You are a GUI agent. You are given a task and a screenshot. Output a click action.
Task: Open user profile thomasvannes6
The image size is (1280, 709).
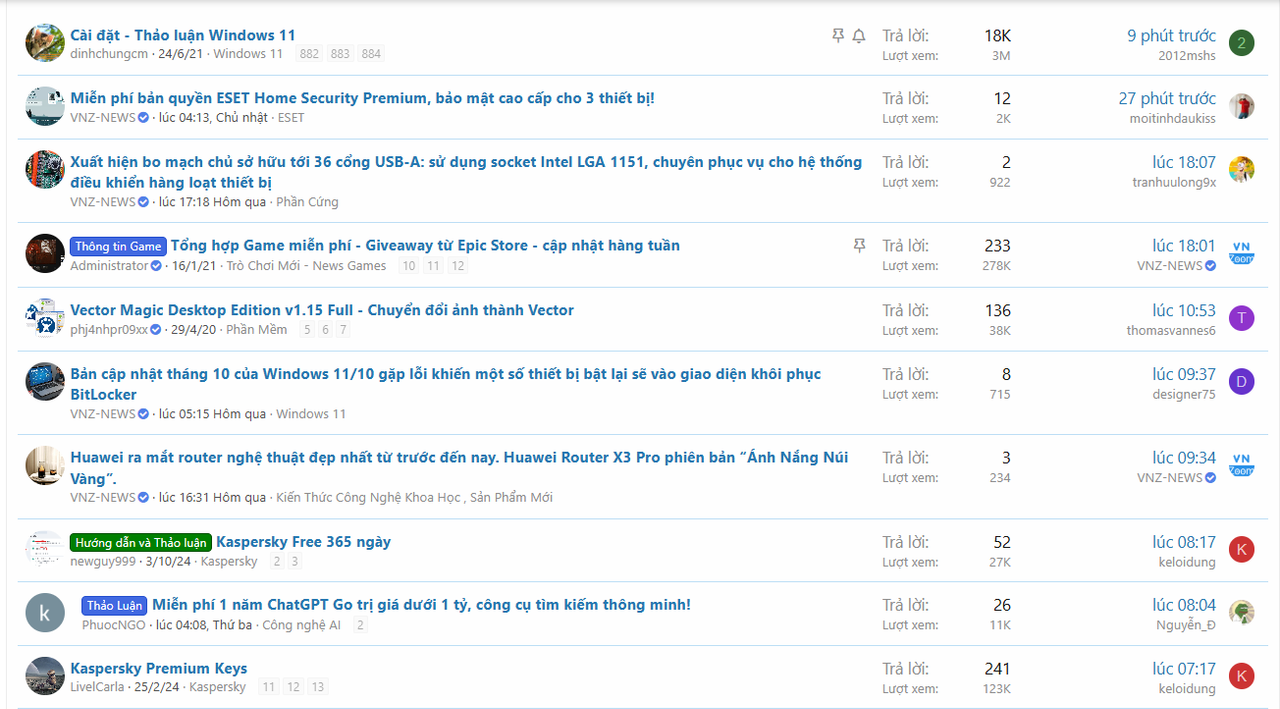(1171, 331)
